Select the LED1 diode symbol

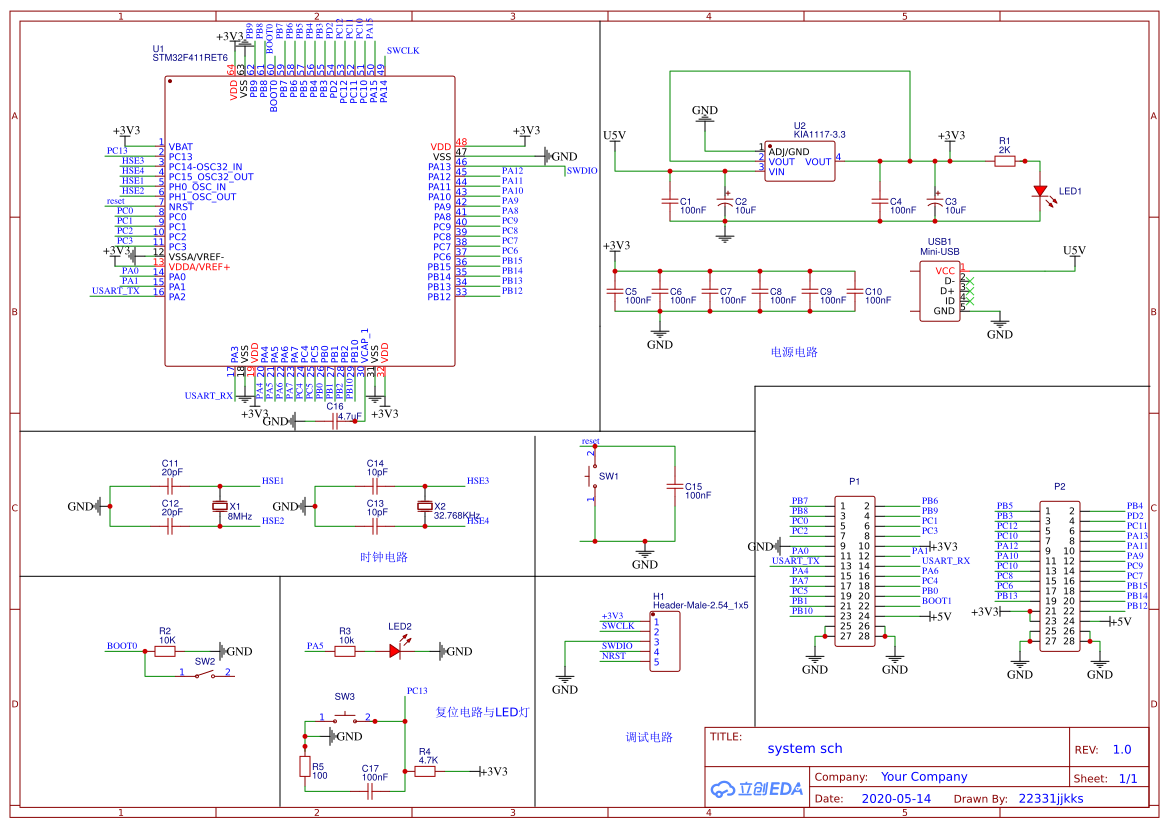pyautogui.click(x=1040, y=192)
